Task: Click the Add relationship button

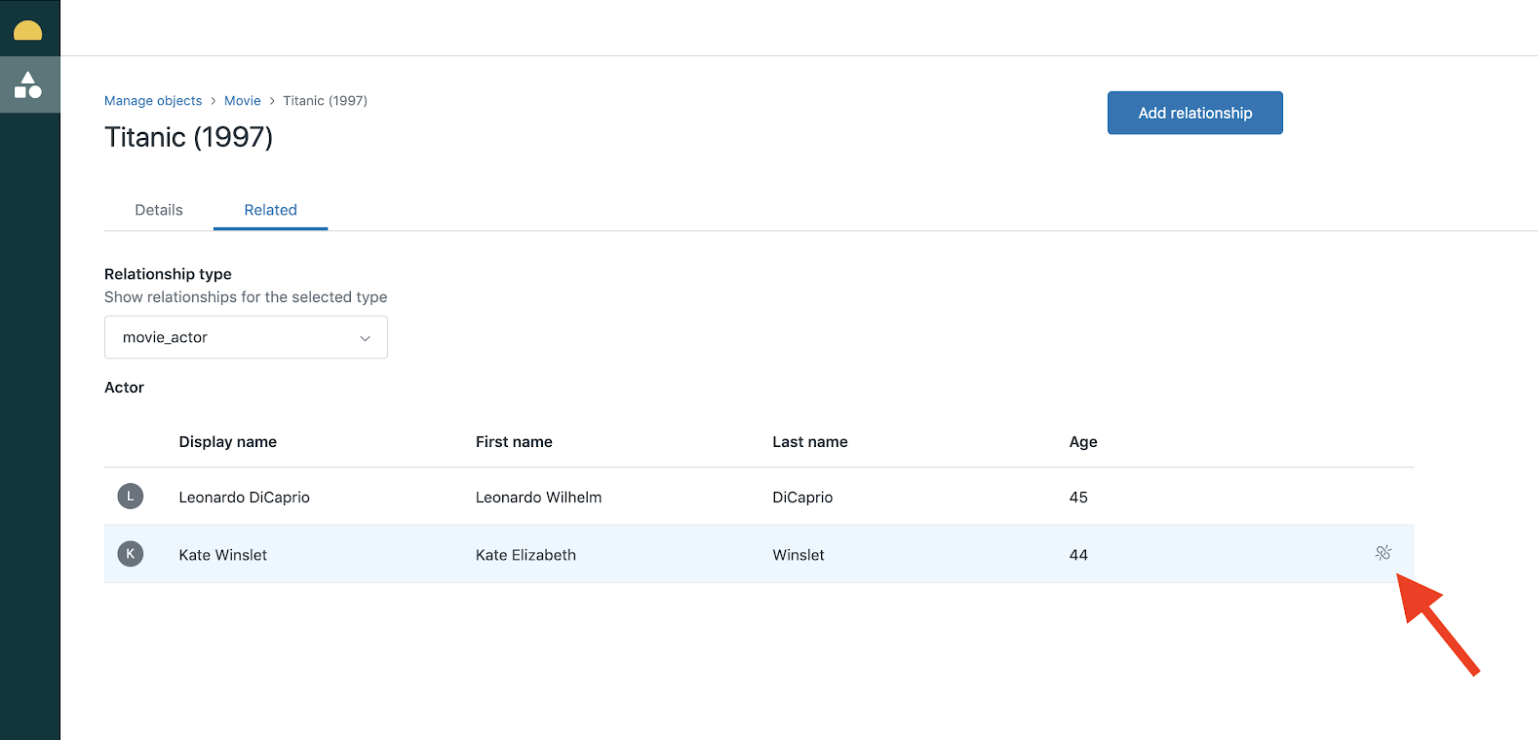Action: tap(1194, 113)
